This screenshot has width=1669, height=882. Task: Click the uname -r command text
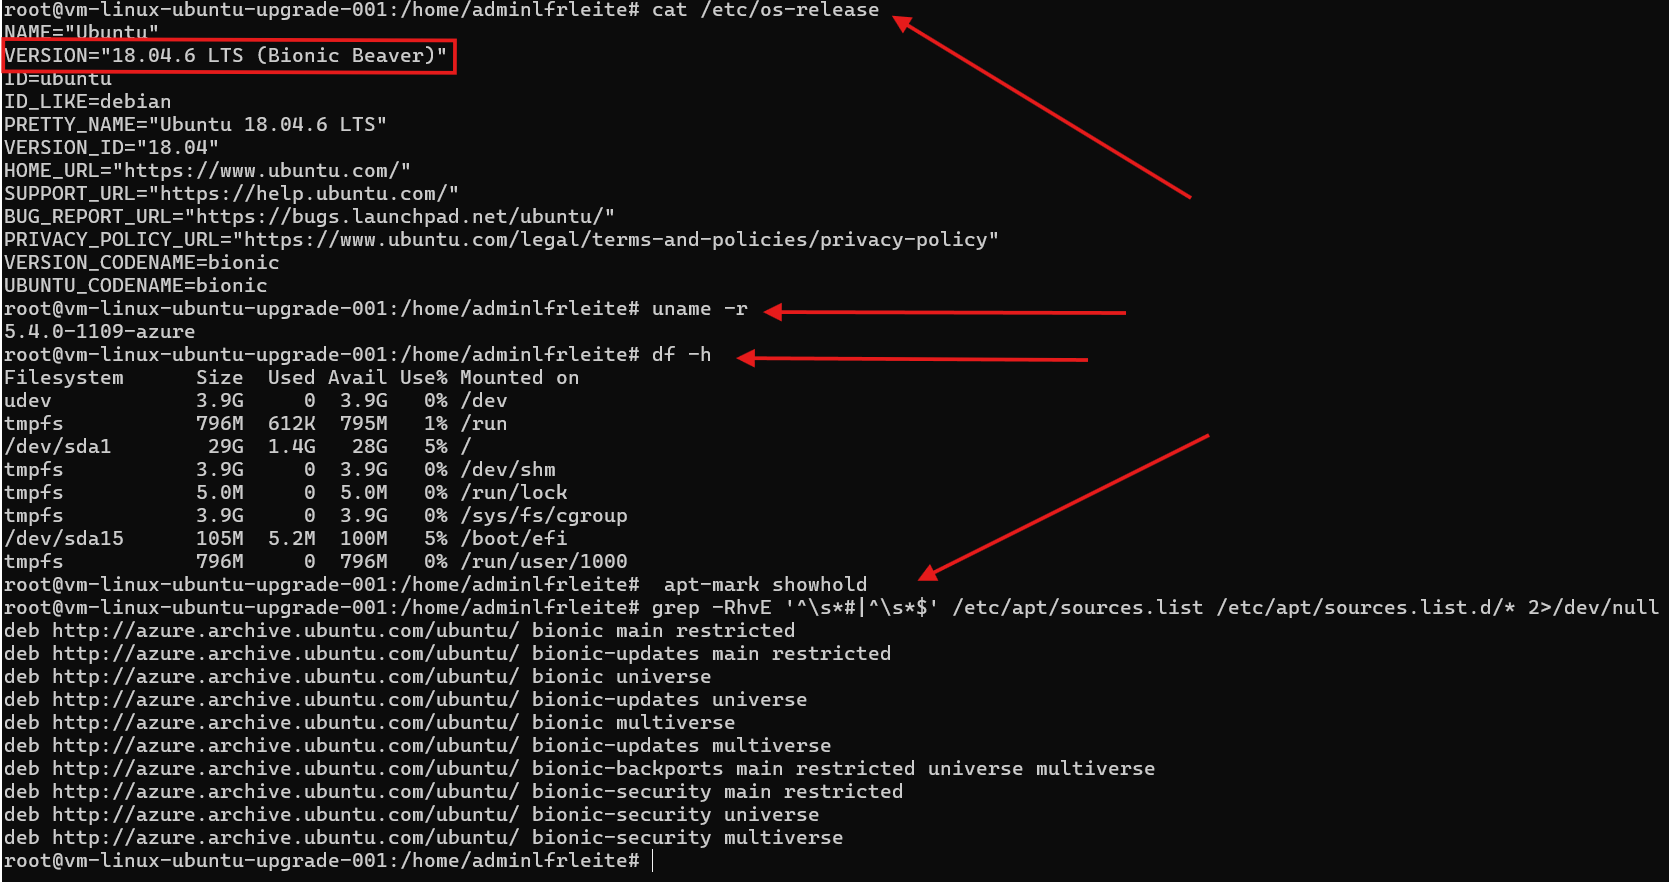pos(699,309)
